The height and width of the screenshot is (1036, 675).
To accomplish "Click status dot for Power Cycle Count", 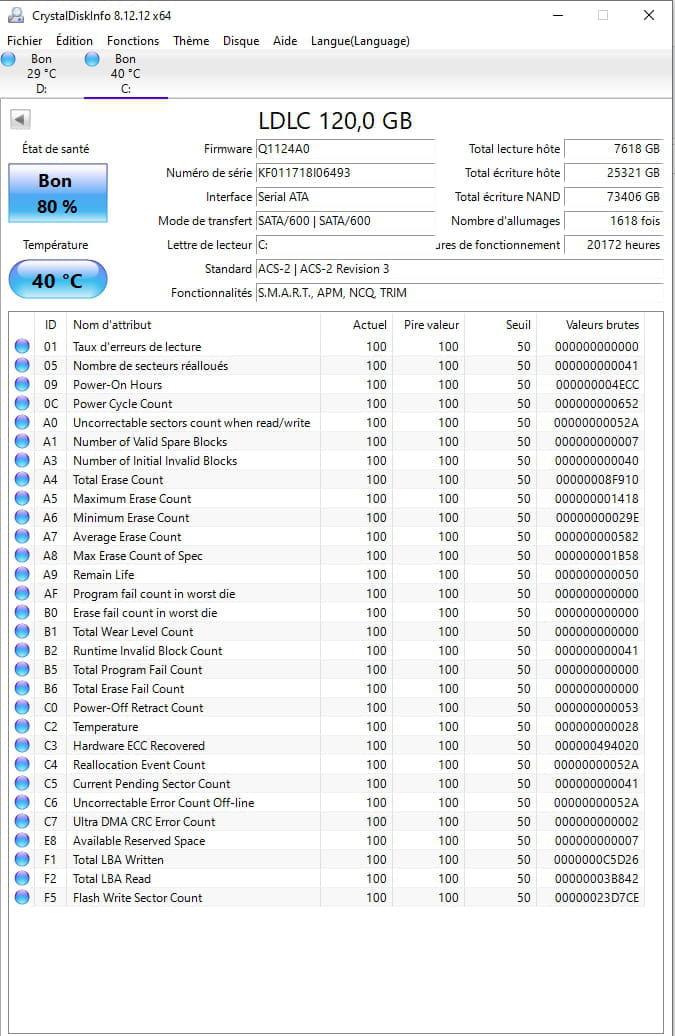I will 22,404.
